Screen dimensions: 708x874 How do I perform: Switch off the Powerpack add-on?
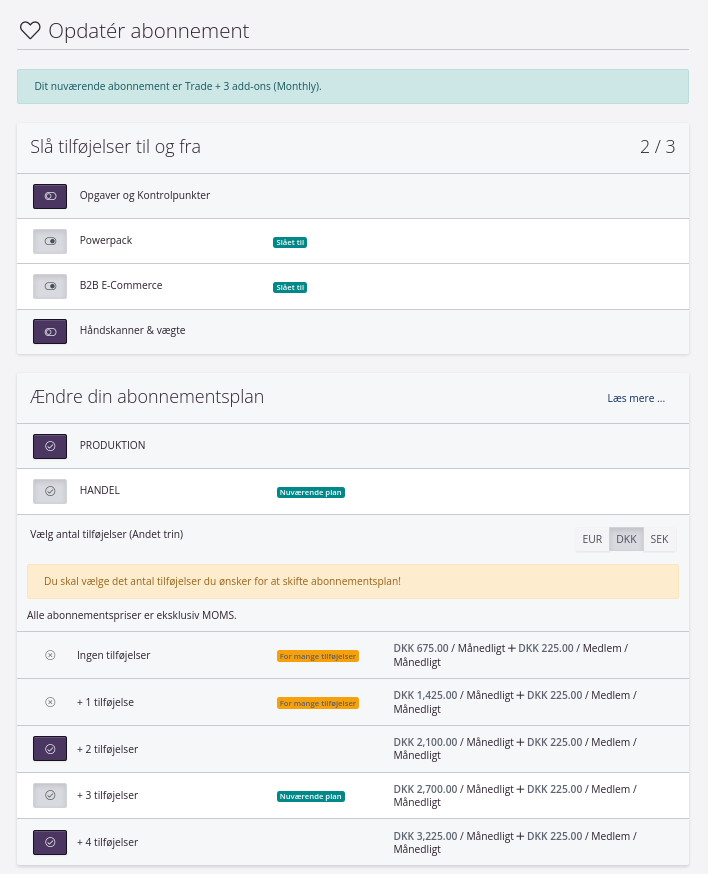tap(50, 241)
